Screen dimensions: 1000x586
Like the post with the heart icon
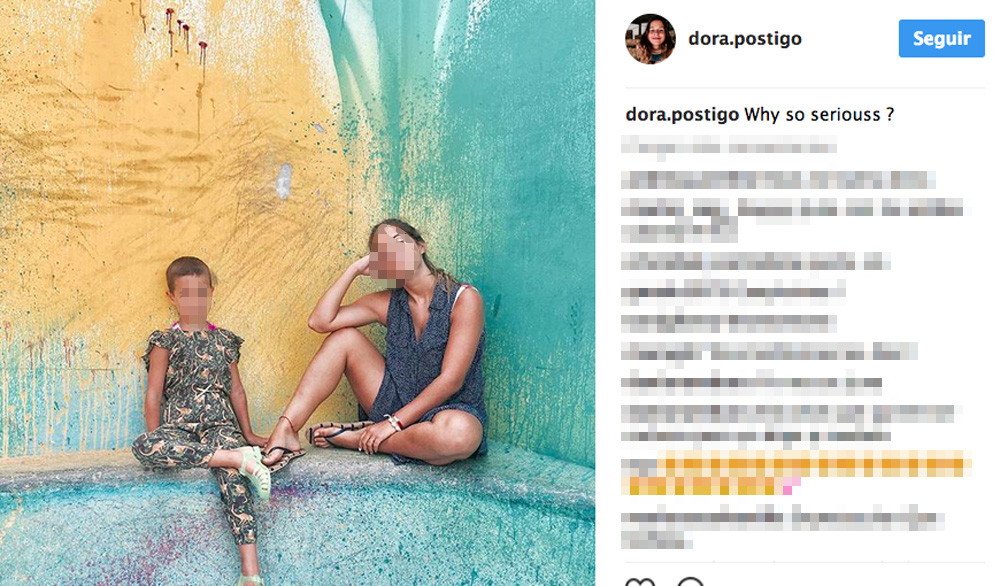(640, 582)
